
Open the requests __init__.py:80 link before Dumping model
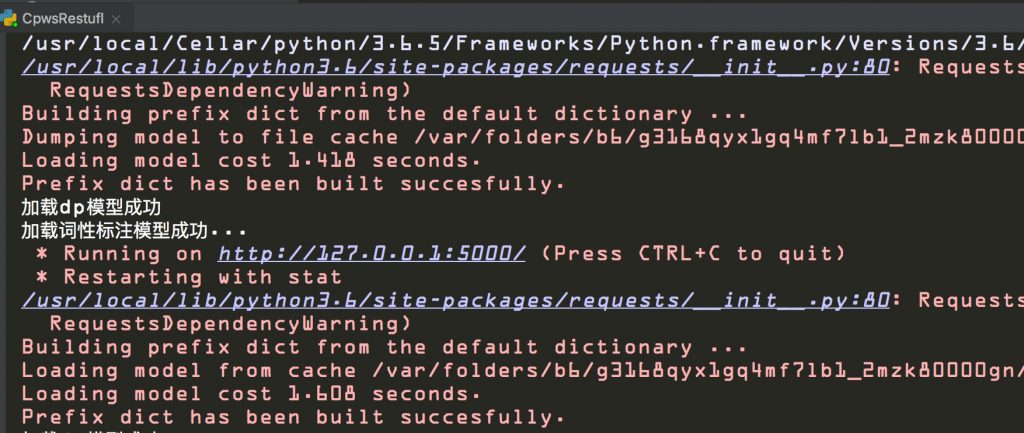(x=456, y=67)
